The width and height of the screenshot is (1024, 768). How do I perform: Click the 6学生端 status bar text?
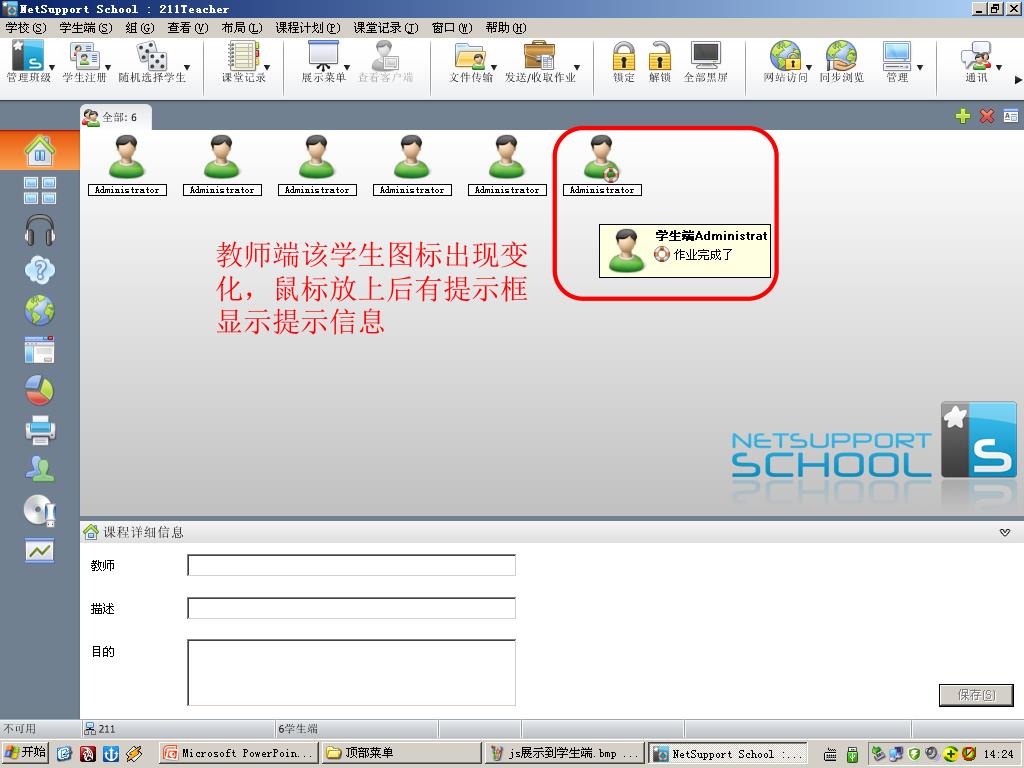click(298, 729)
